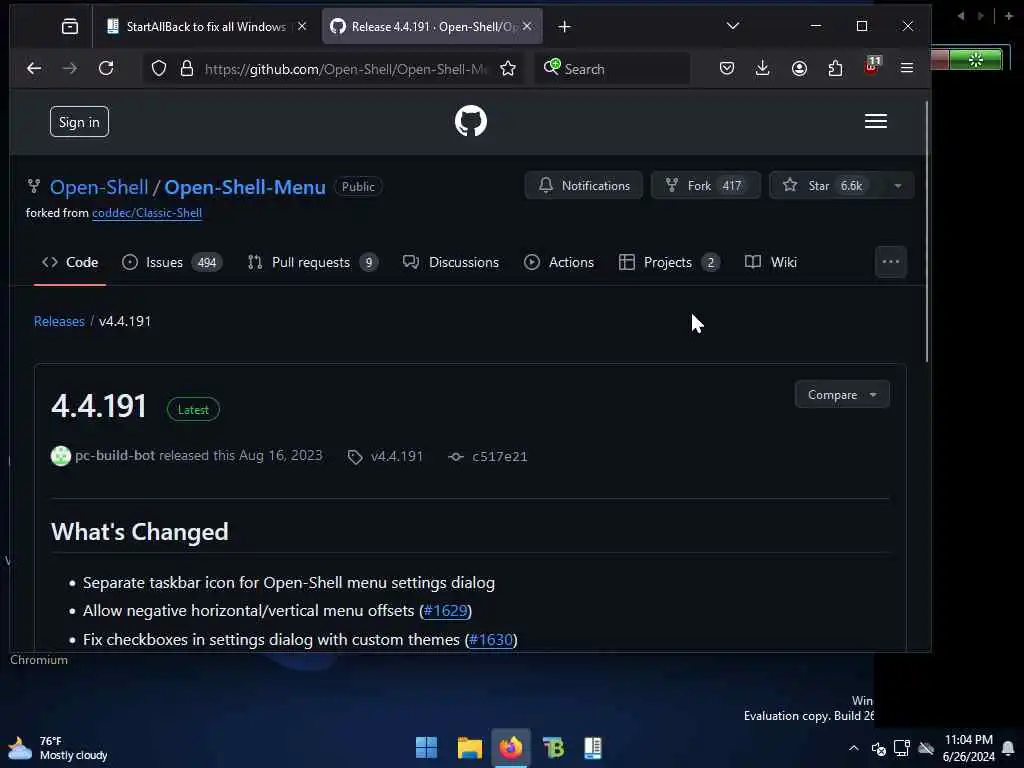Fork the repository button
Viewport: 1024px width, 768px height.
705,185
